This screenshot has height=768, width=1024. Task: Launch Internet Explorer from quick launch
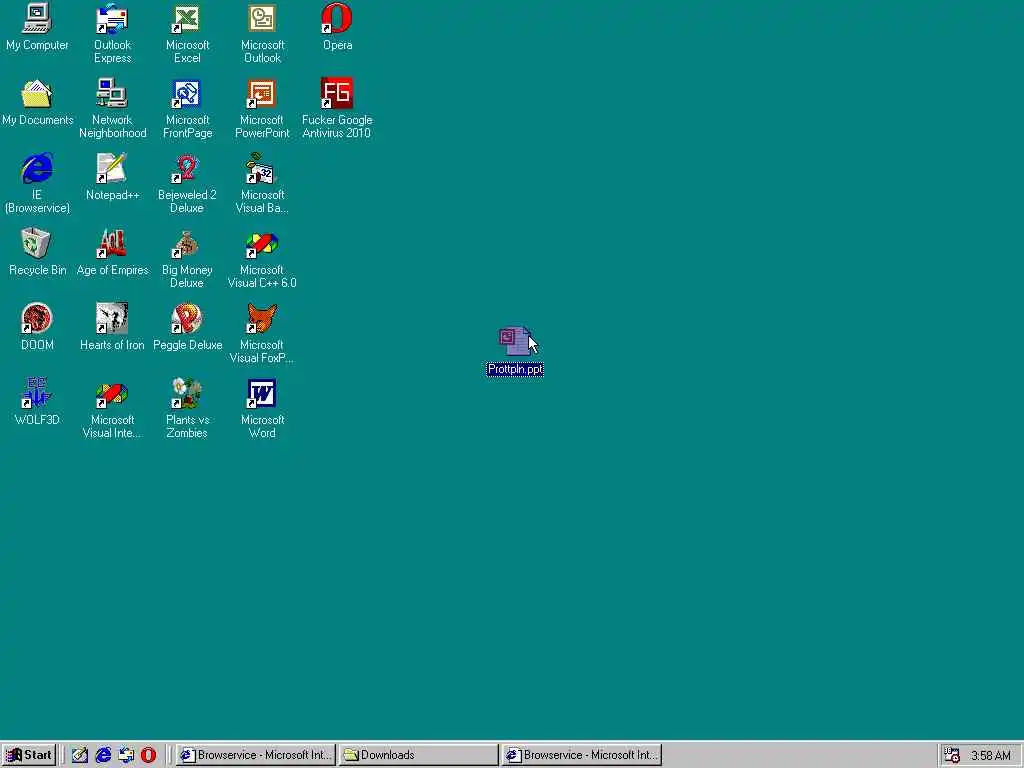pyautogui.click(x=103, y=755)
